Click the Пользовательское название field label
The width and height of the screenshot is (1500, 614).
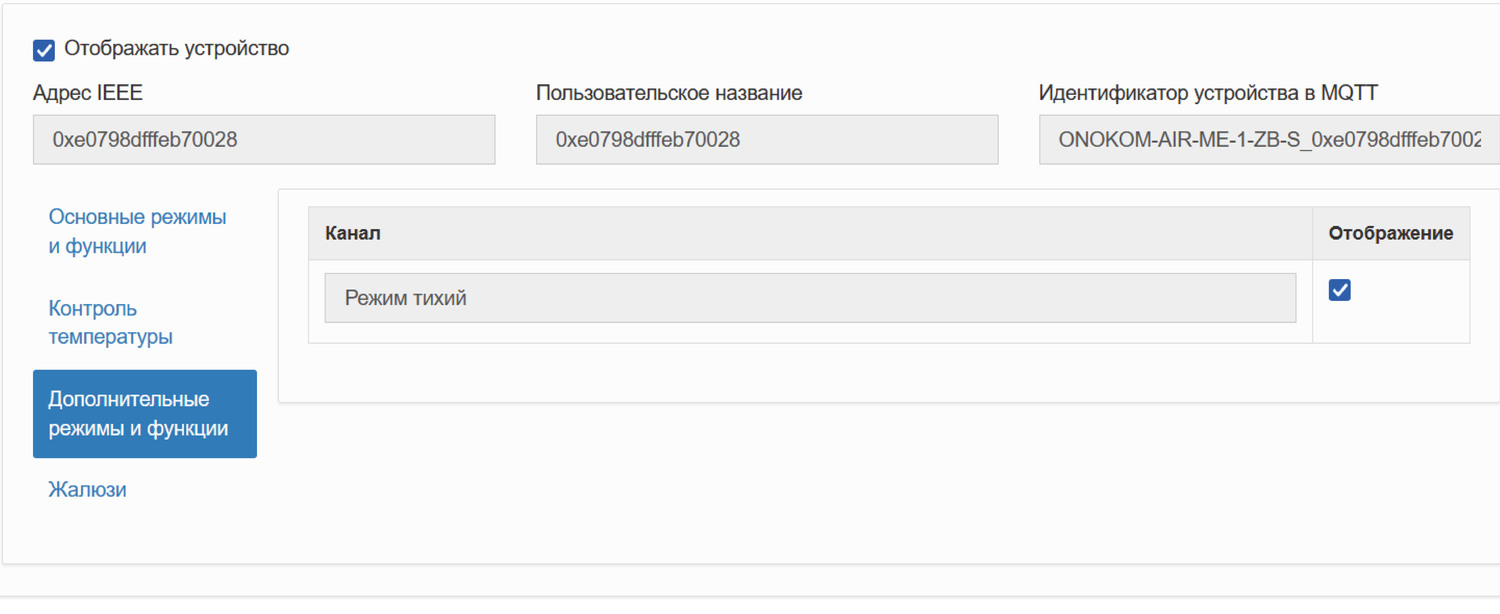click(x=669, y=93)
